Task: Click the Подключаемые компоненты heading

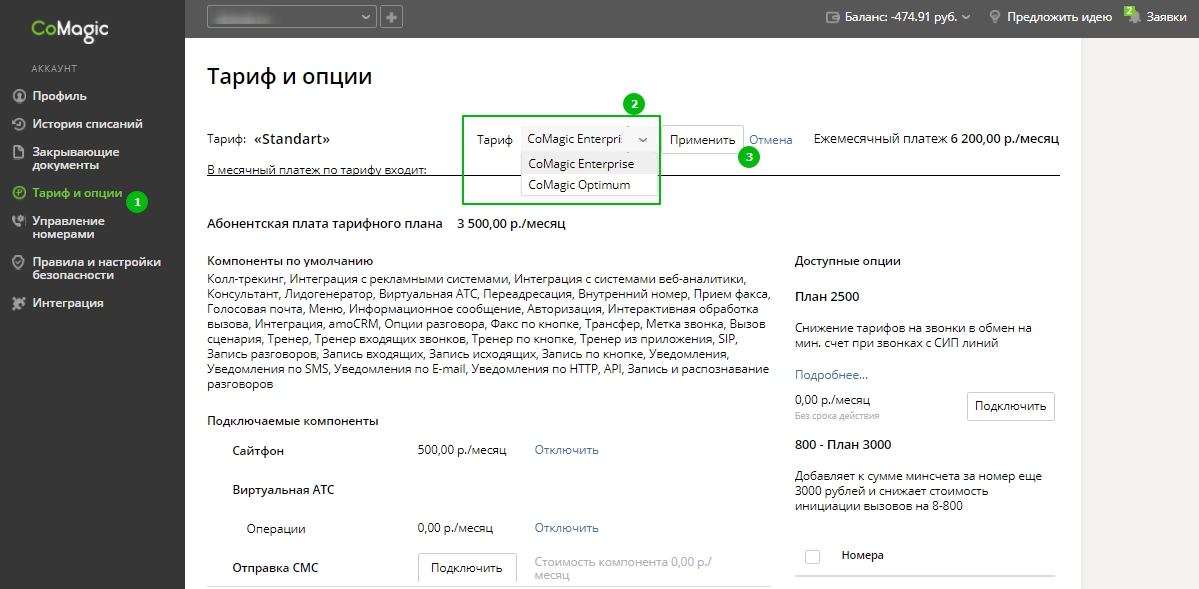Action: tap(293, 421)
